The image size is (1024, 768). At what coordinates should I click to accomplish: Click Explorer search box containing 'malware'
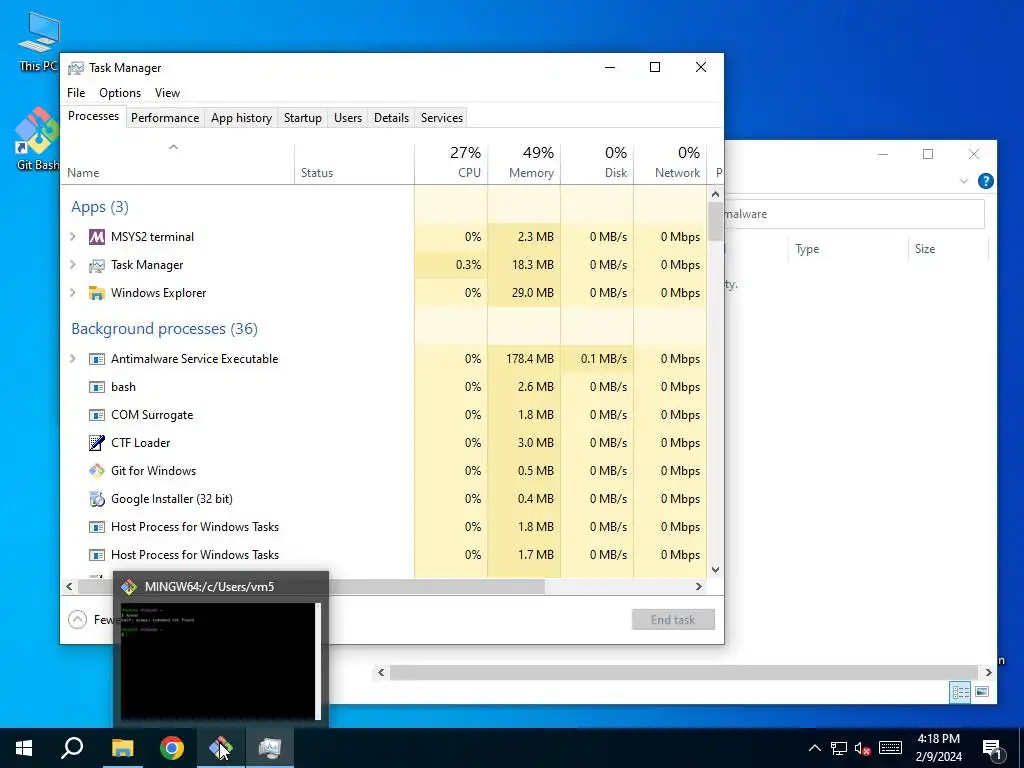(x=854, y=214)
